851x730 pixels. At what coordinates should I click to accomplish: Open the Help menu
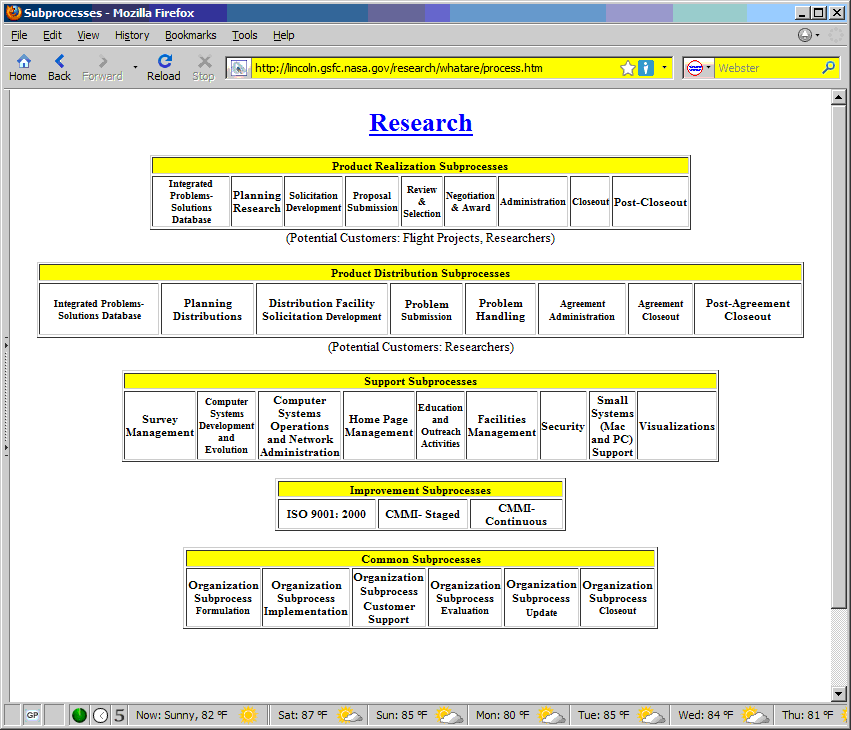[283, 35]
